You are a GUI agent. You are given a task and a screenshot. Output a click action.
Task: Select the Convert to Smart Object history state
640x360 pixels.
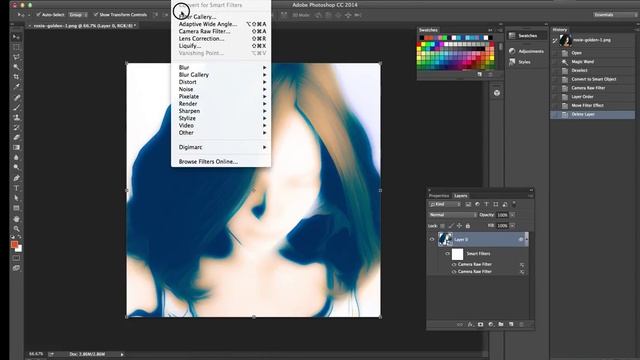(593, 79)
